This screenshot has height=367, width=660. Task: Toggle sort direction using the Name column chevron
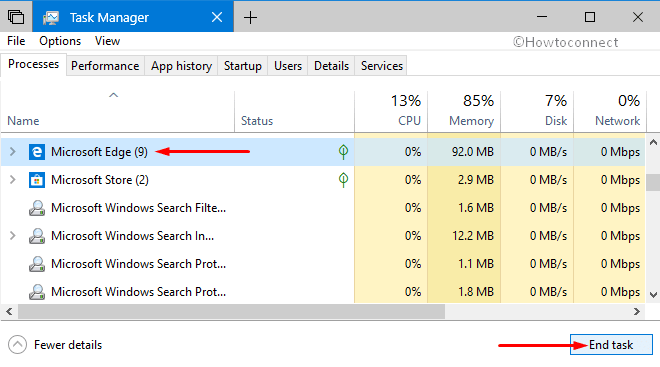tap(114, 95)
